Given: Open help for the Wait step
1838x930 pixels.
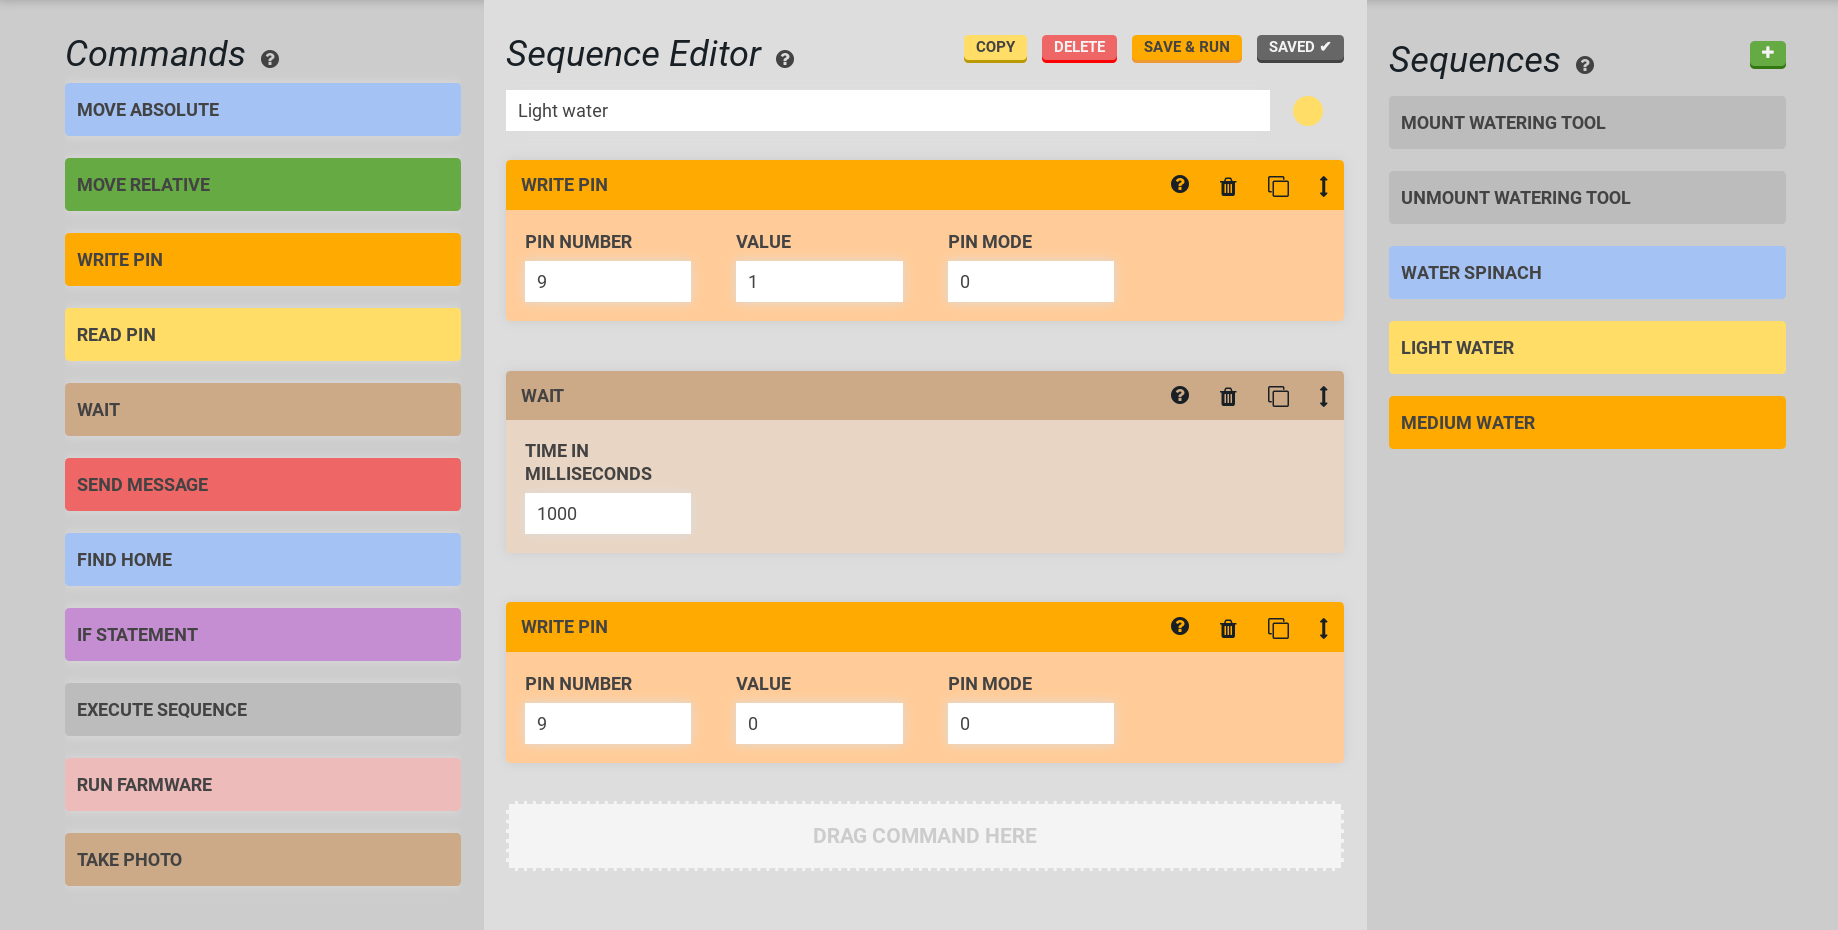Looking at the screenshot, I should 1180,396.
